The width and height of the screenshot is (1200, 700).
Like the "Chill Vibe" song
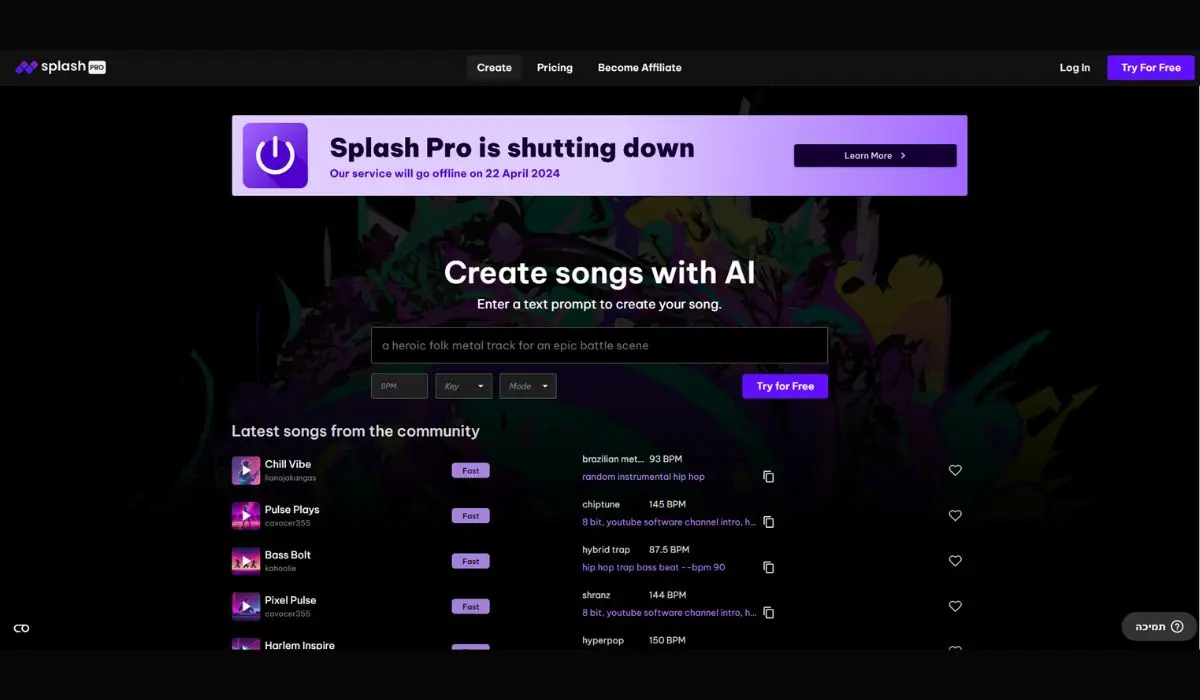coord(955,469)
